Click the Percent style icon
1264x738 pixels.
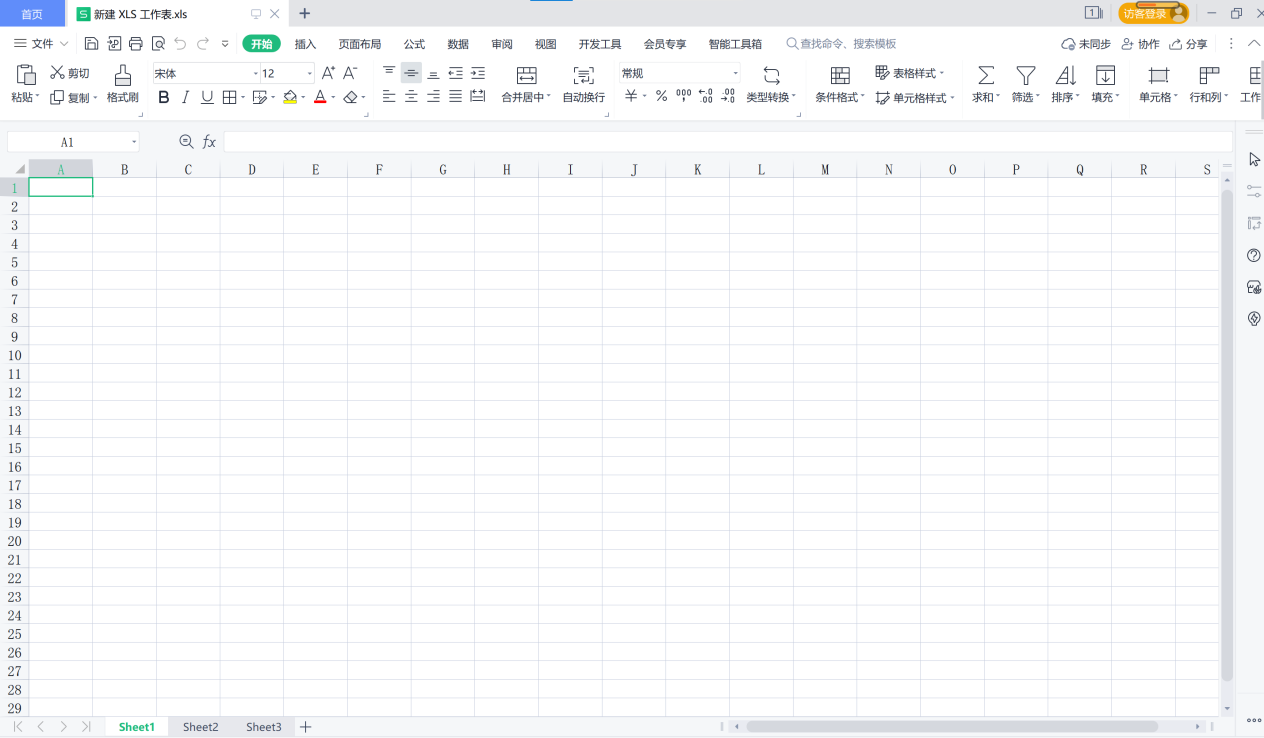(x=661, y=97)
